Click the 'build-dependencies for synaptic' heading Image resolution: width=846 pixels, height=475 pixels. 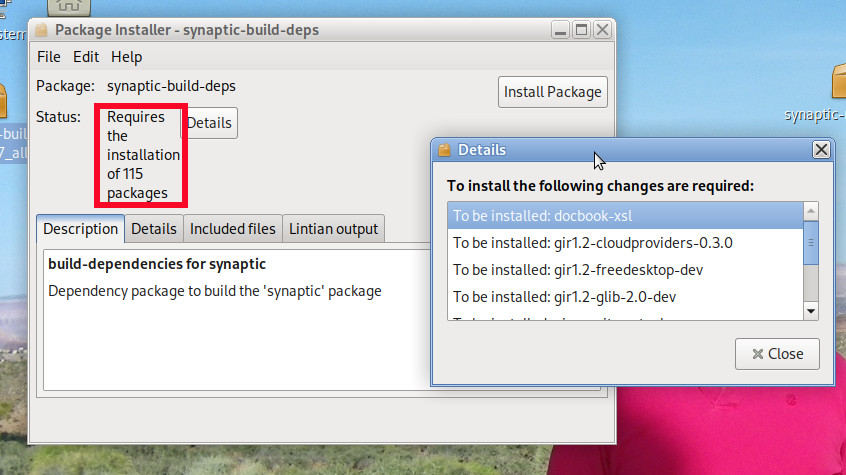click(157, 264)
